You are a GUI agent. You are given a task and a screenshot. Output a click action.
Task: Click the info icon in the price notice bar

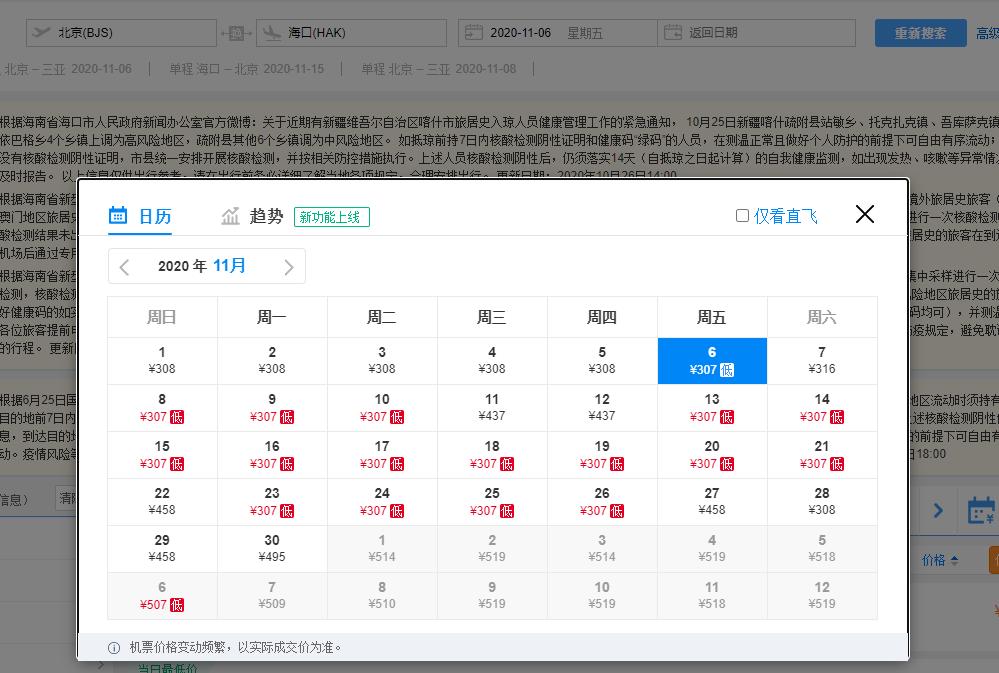pos(113,647)
